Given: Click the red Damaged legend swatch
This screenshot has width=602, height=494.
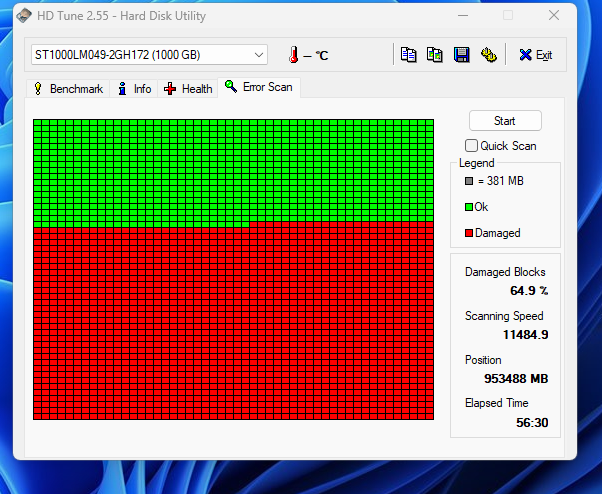Looking at the screenshot, I should coord(469,233).
